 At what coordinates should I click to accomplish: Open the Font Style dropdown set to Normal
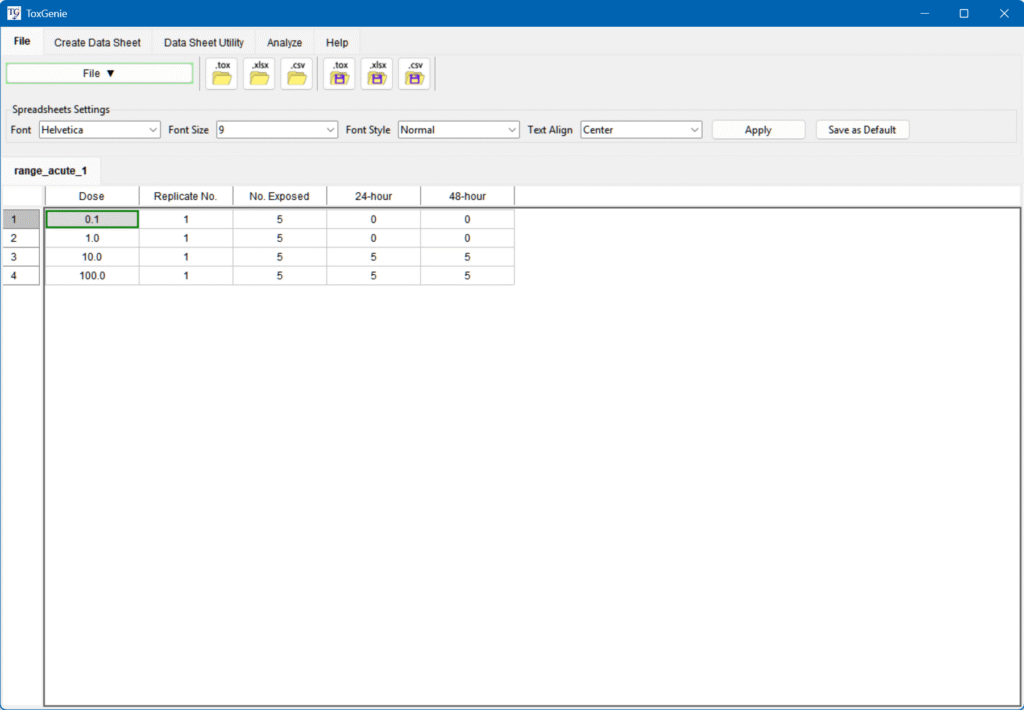(458, 130)
